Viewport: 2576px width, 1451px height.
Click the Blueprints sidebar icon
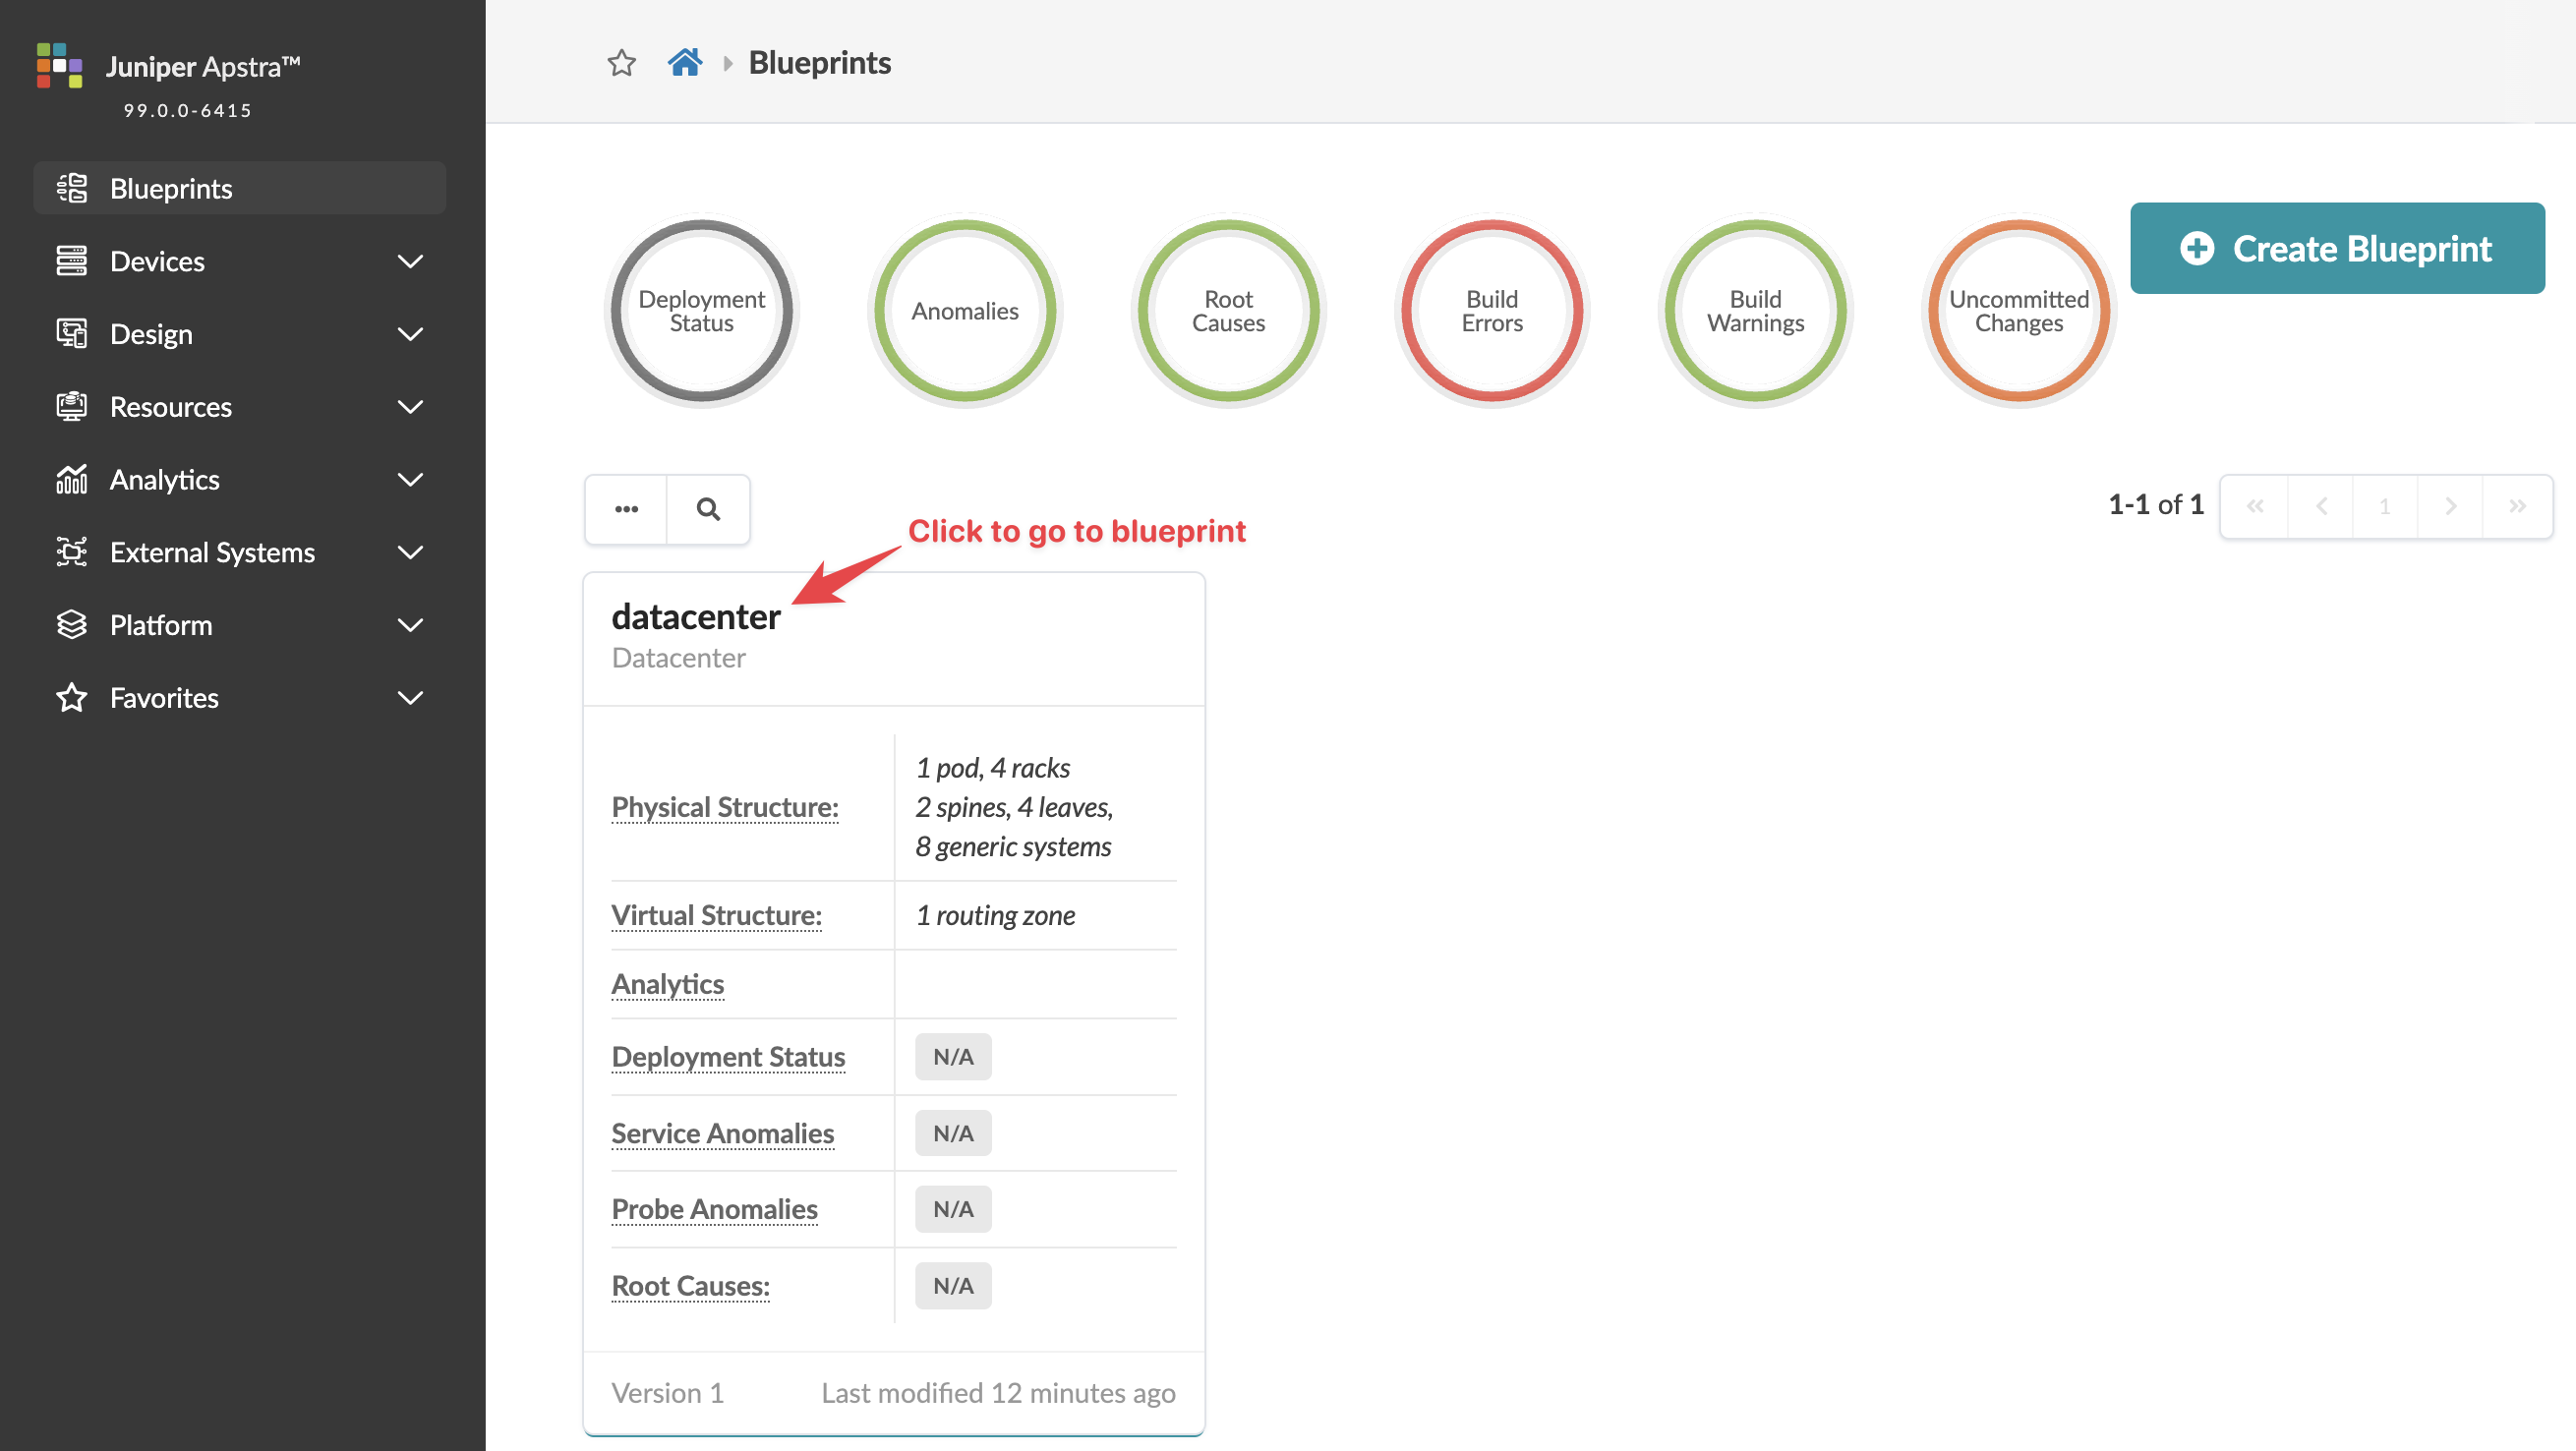pos(71,188)
